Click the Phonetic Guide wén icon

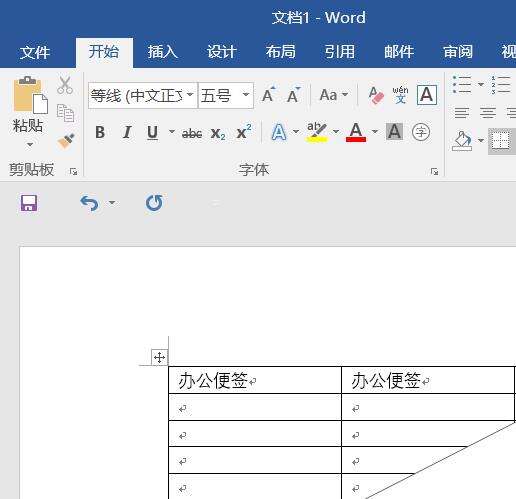(x=400, y=95)
